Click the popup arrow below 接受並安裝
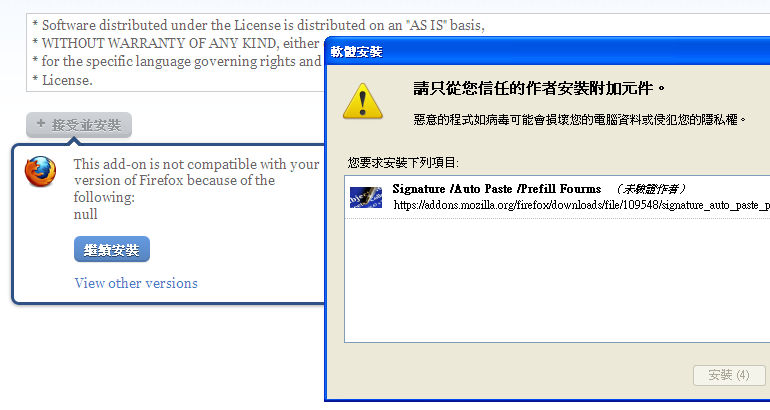 tap(74, 141)
